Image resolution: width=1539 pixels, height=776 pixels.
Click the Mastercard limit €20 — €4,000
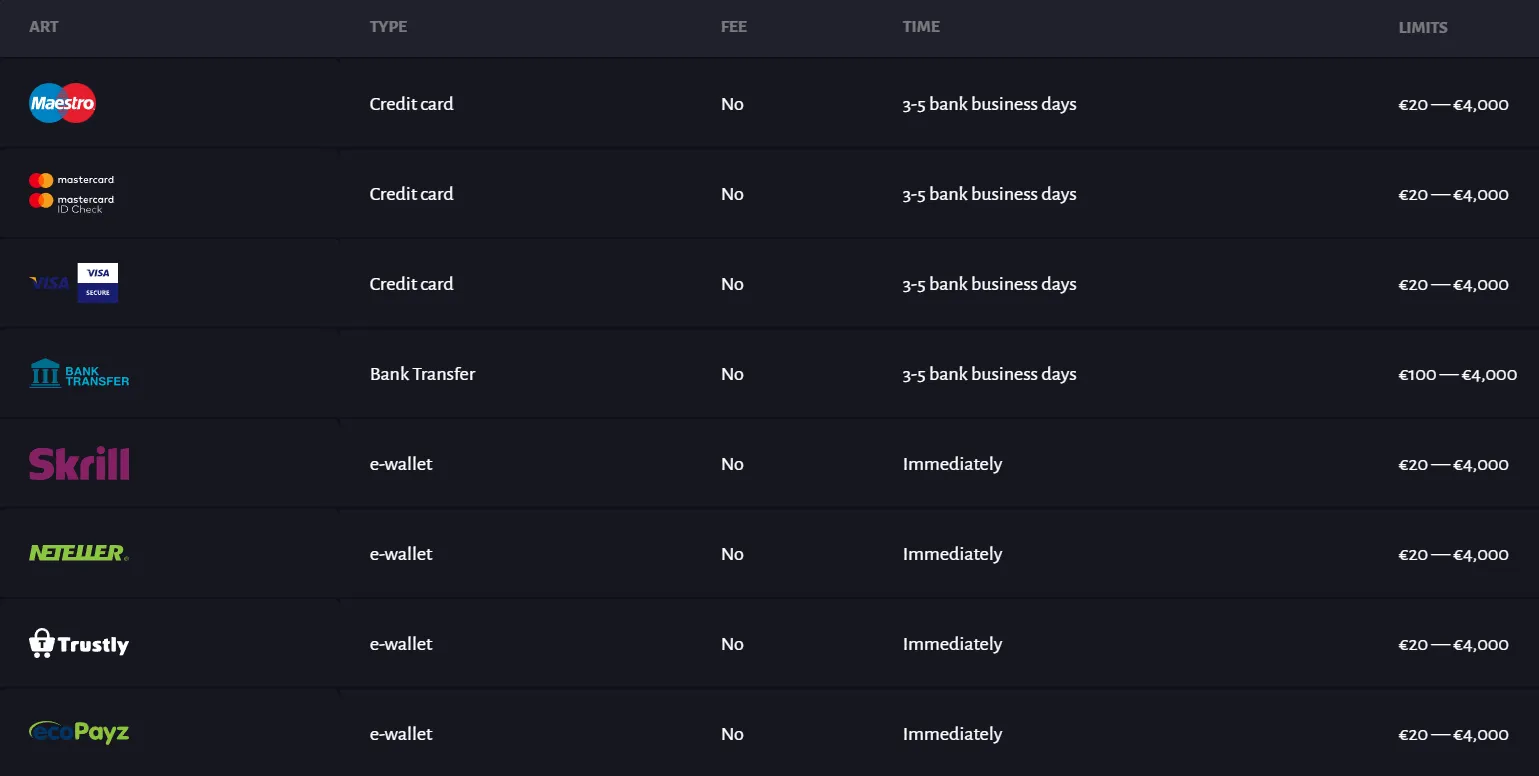click(x=1453, y=194)
